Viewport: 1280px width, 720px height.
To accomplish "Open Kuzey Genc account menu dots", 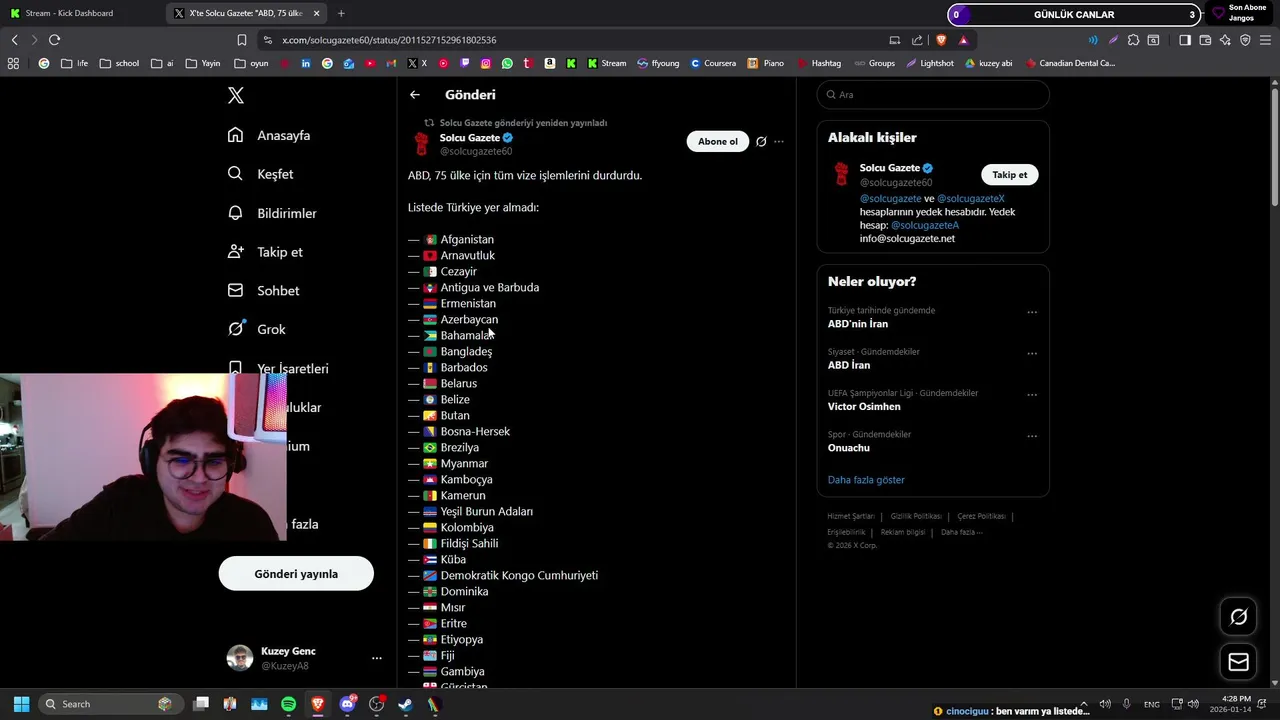I will 377,658.
